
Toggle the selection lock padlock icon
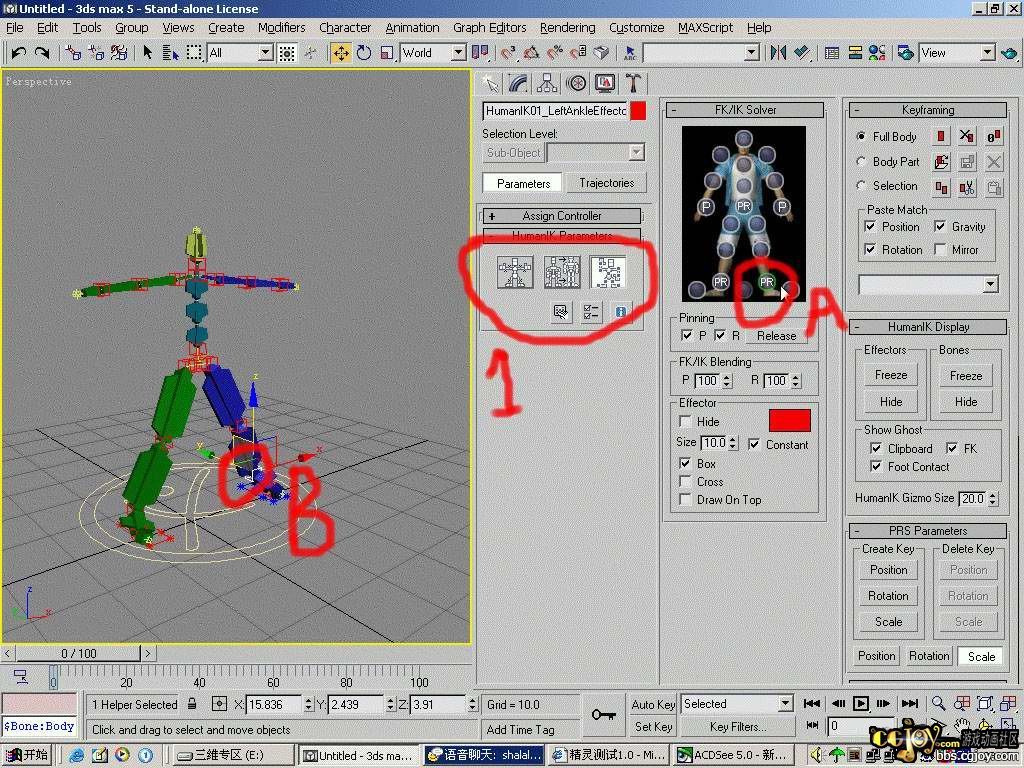coord(192,704)
